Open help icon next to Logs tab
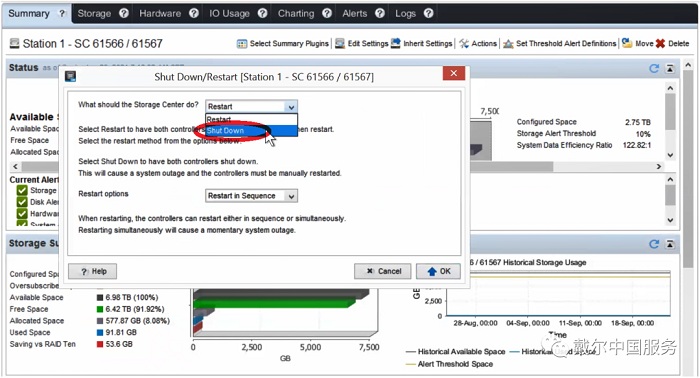 click(429, 13)
